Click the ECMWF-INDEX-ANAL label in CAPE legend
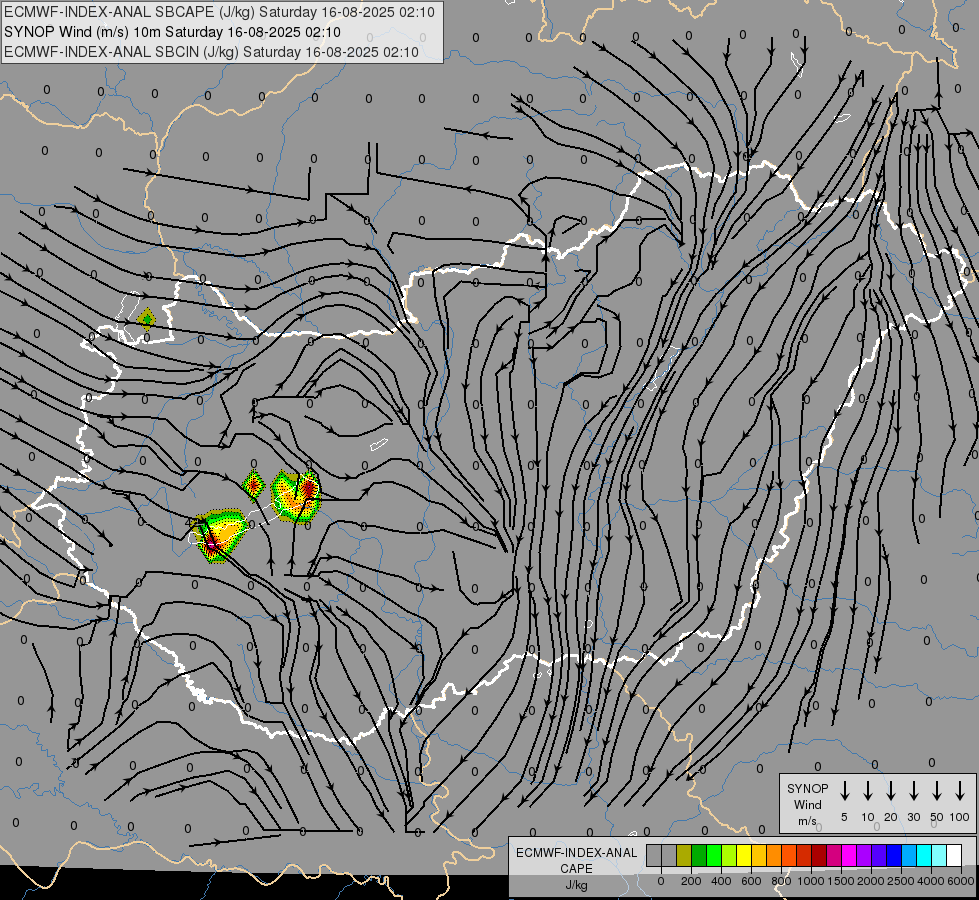This screenshot has height=900, width=979. [x=576, y=853]
